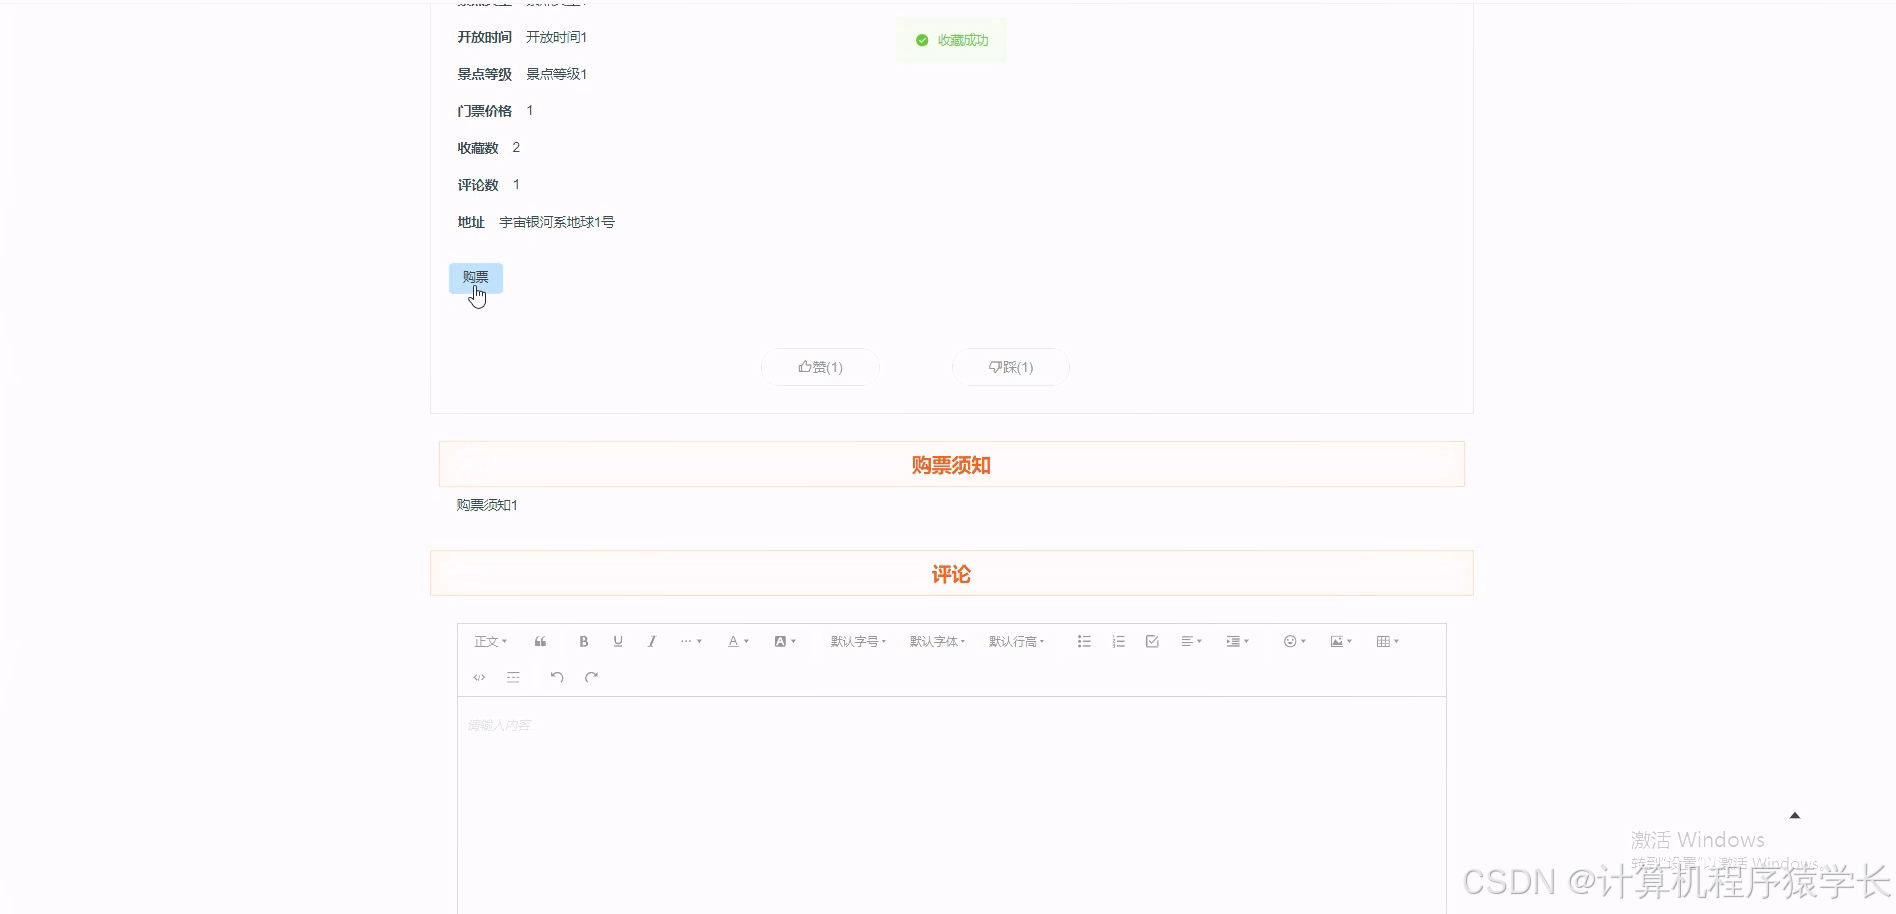Click the 购票 ticket purchase button
Screen dimensions: 1896x914
pyautogui.click(x=475, y=277)
